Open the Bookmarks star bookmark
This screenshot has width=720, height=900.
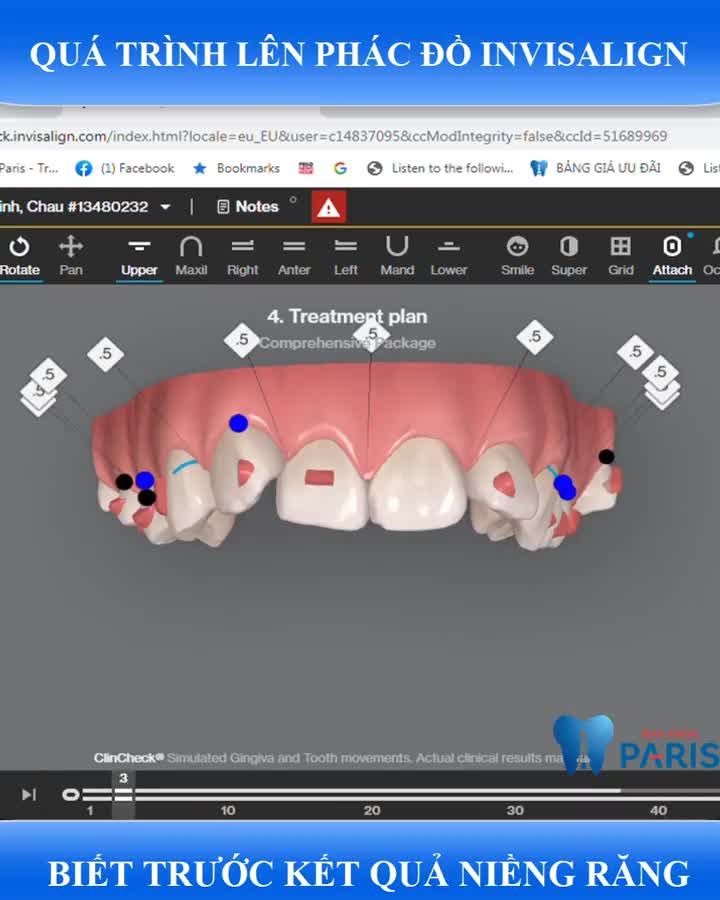237,168
